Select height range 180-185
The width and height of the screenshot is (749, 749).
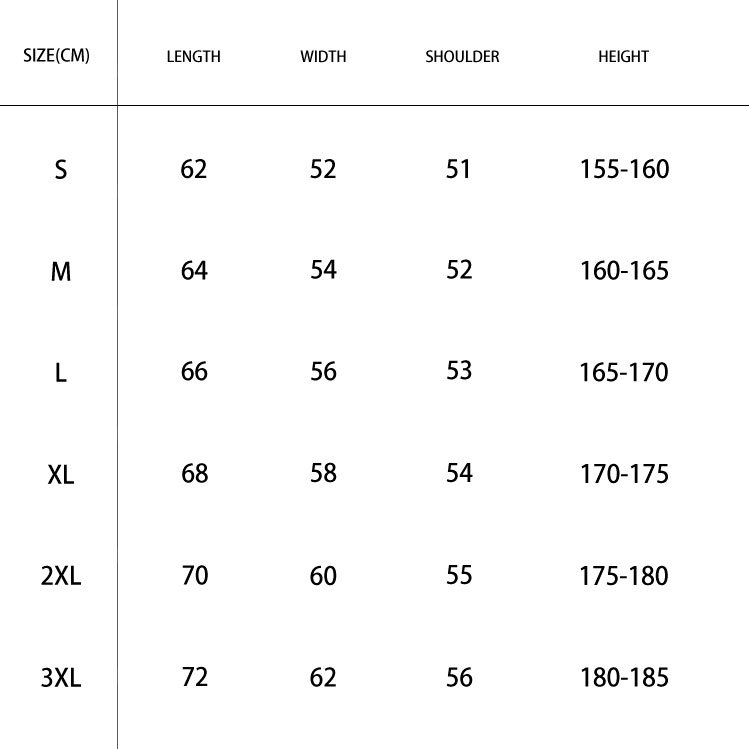coord(624,678)
